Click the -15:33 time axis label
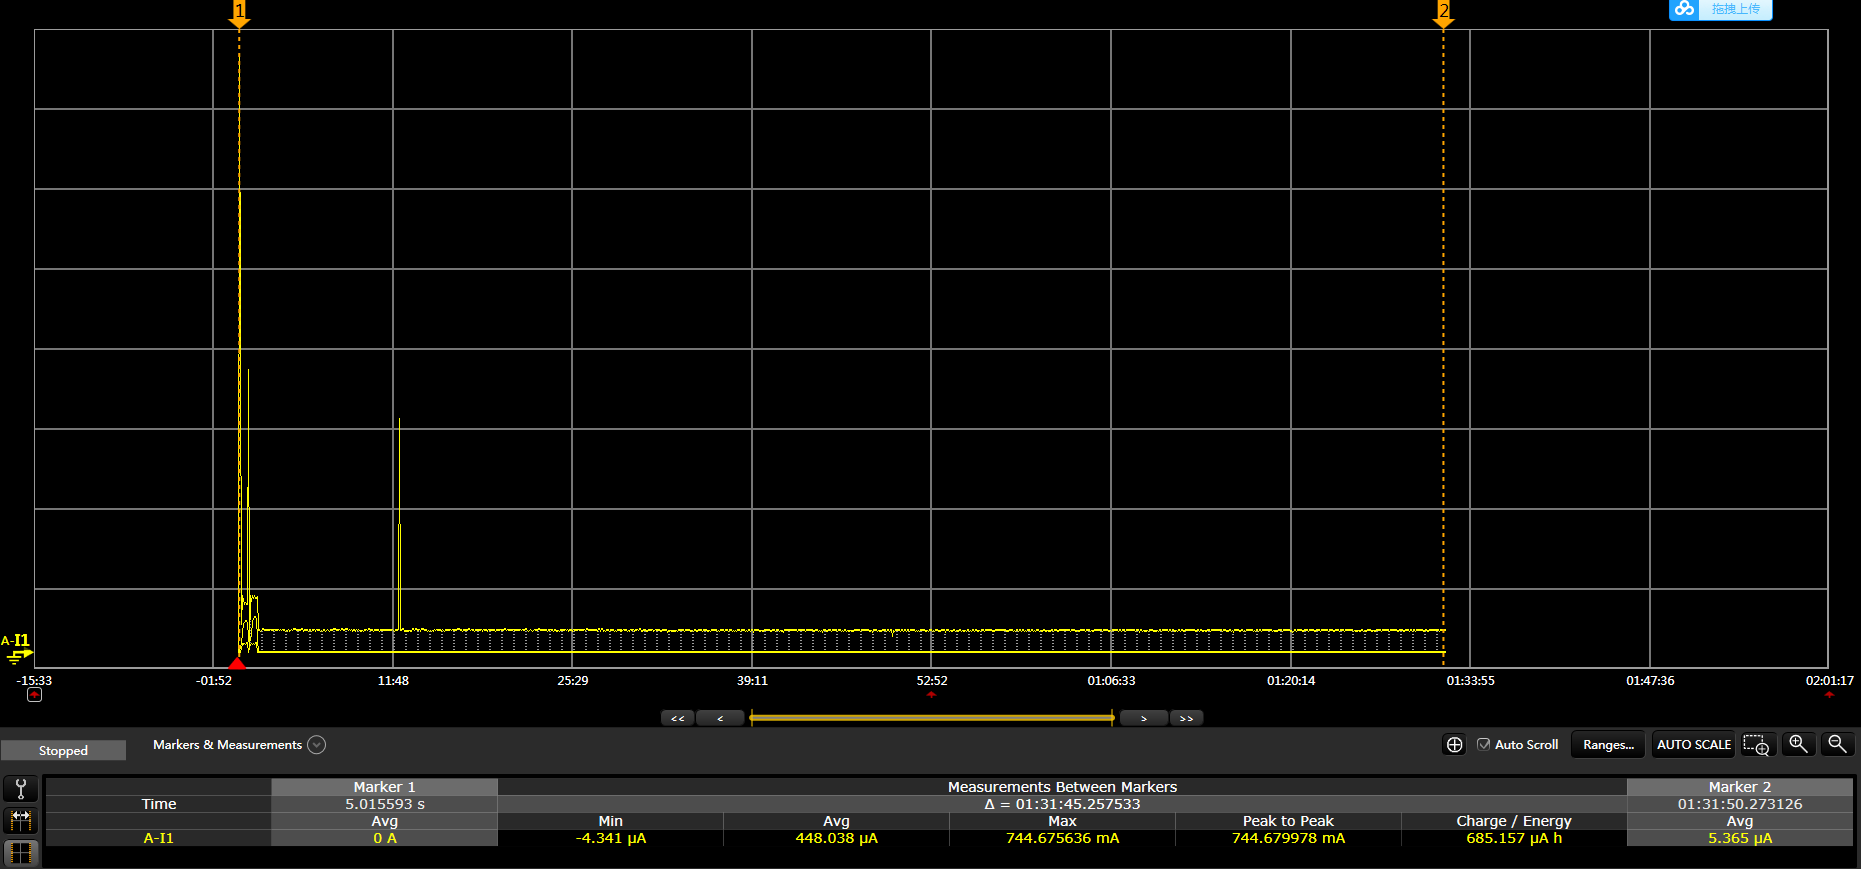Screen dimensions: 1861x869 (x=34, y=680)
